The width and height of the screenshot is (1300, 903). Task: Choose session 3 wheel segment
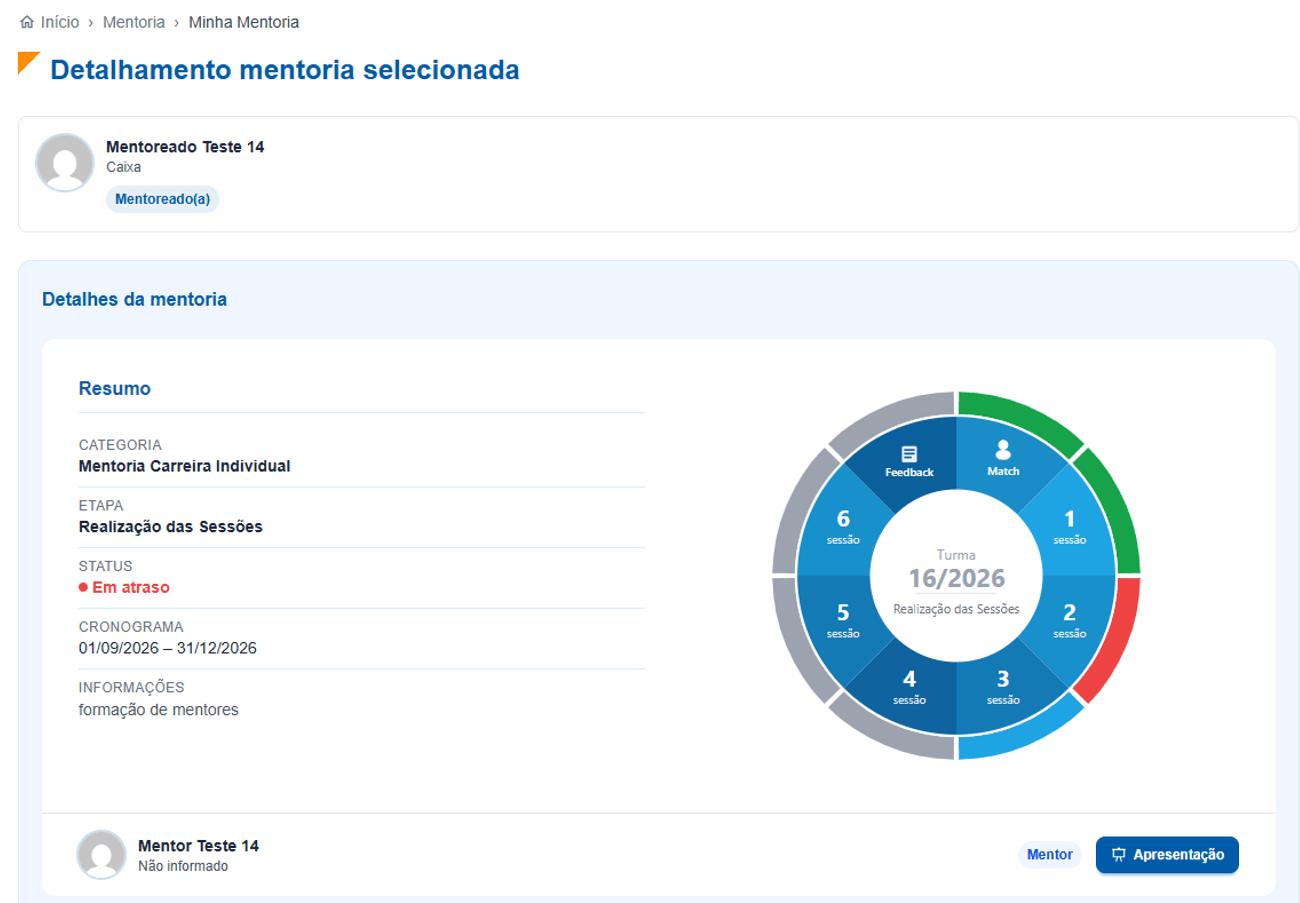pyautogui.click(x=1003, y=686)
